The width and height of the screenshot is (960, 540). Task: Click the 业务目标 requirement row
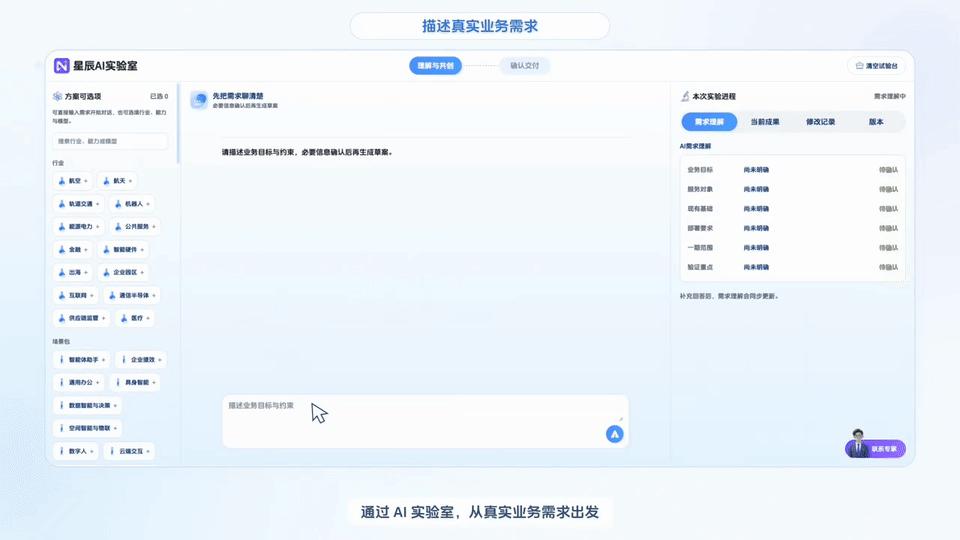(x=792, y=170)
